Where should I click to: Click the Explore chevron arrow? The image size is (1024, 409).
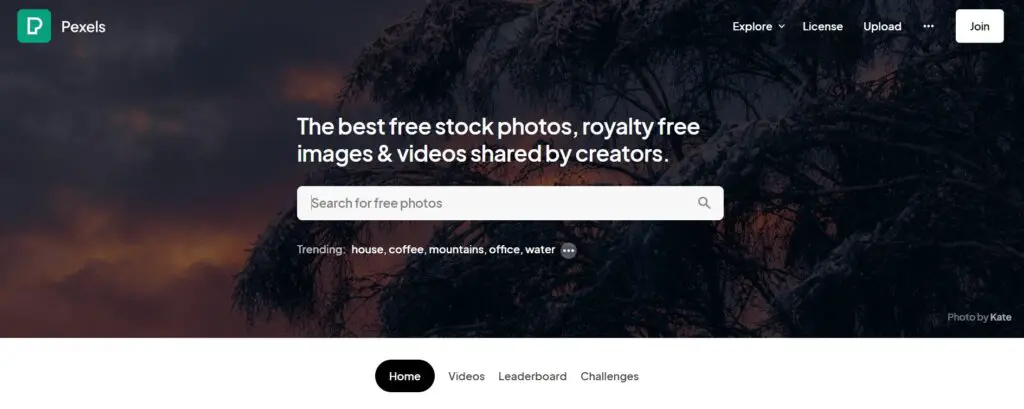click(781, 27)
